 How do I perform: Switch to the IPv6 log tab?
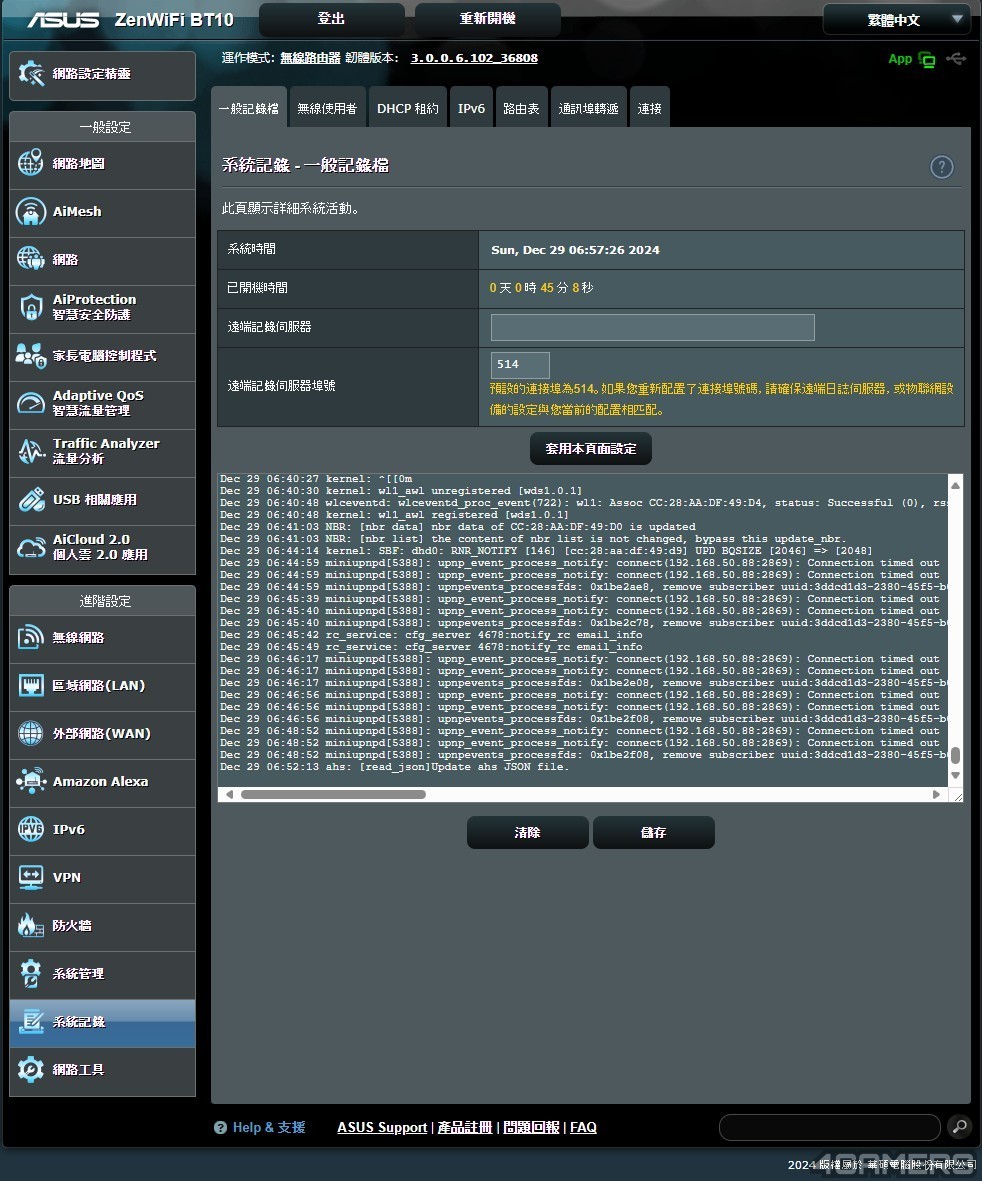click(x=471, y=108)
